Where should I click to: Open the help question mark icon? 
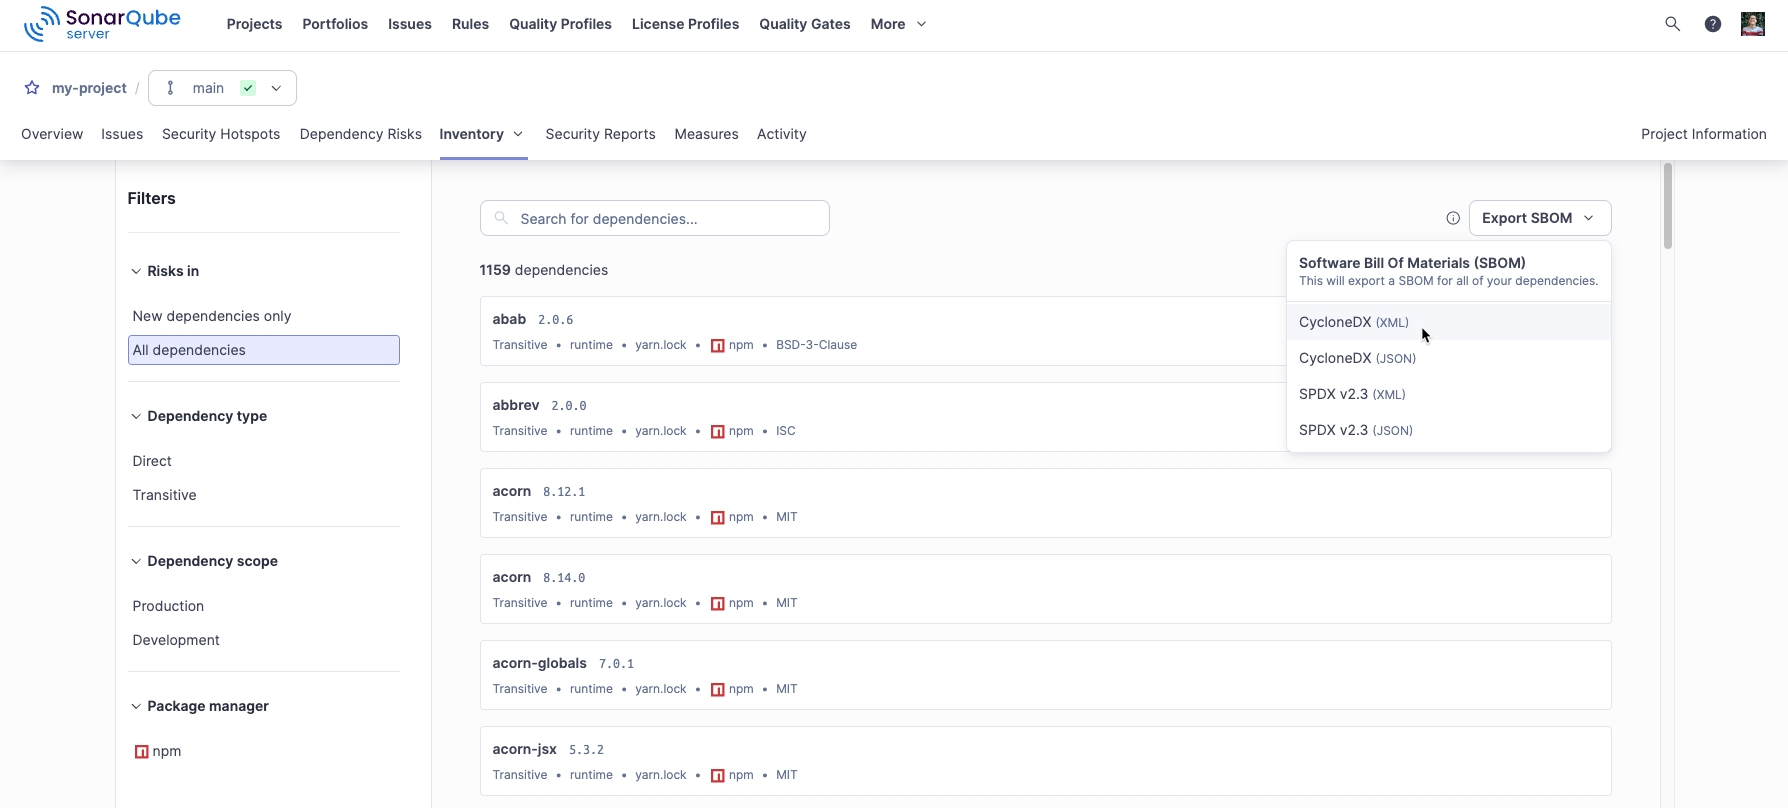coord(1712,24)
